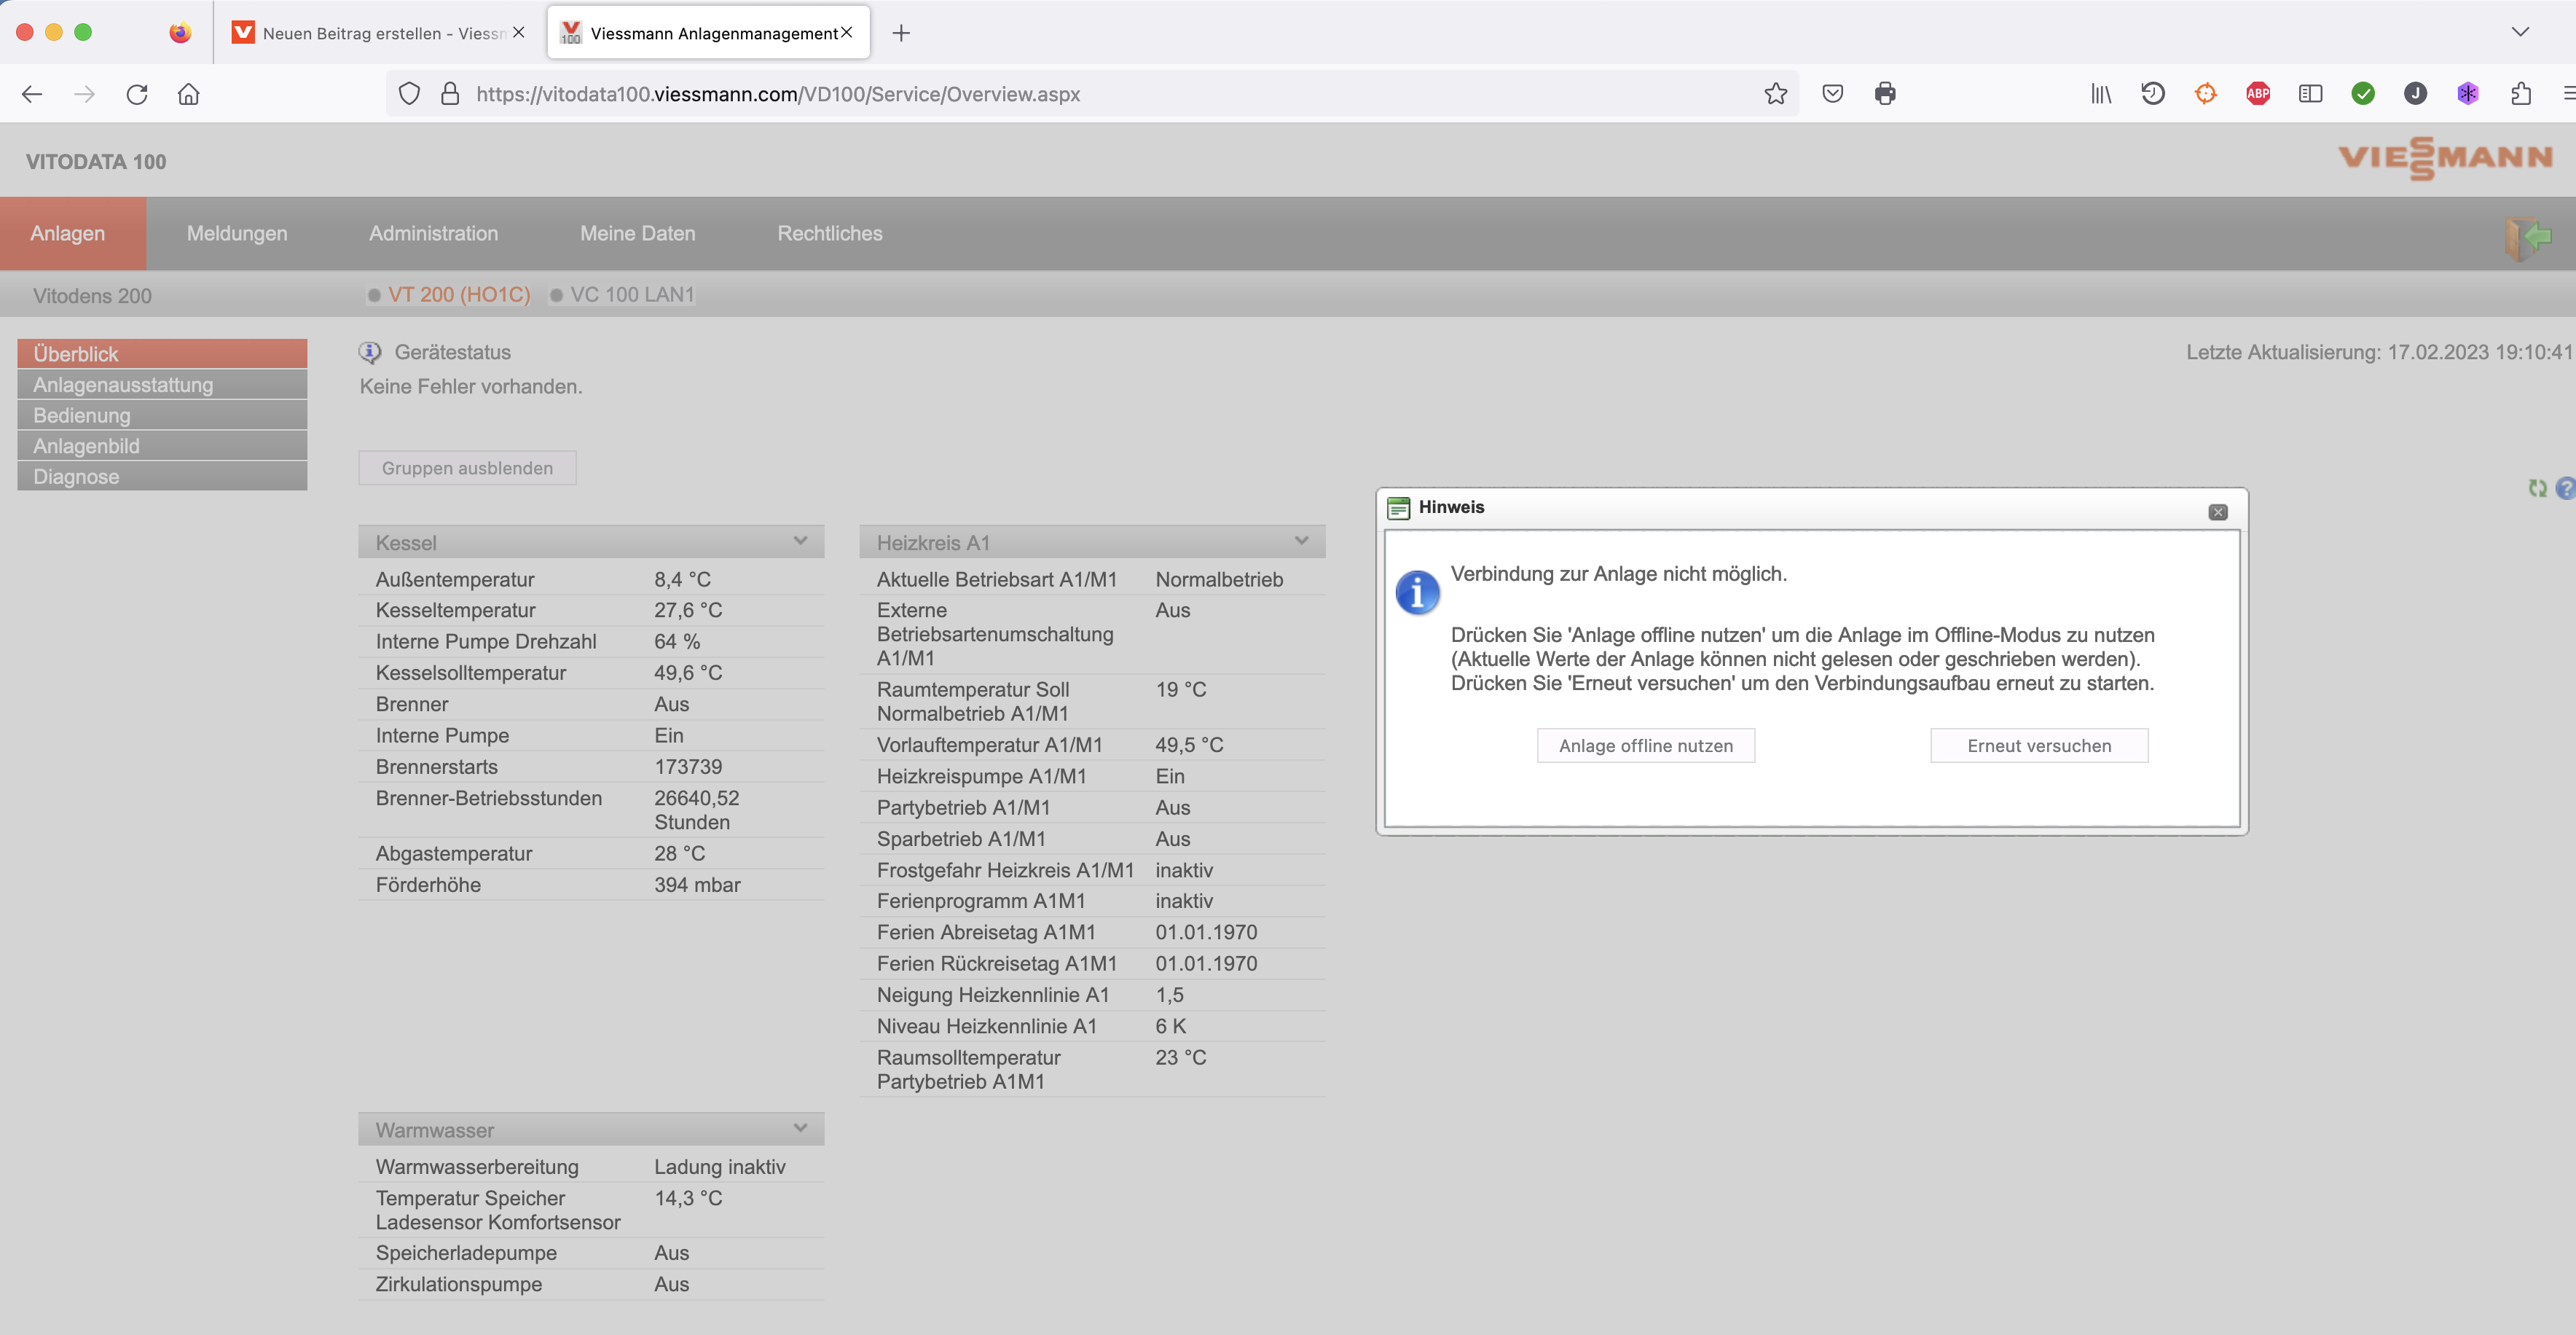The height and width of the screenshot is (1335, 2576).
Task: Collapse the Heizkreis A1 group
Action: [1301, 542]
